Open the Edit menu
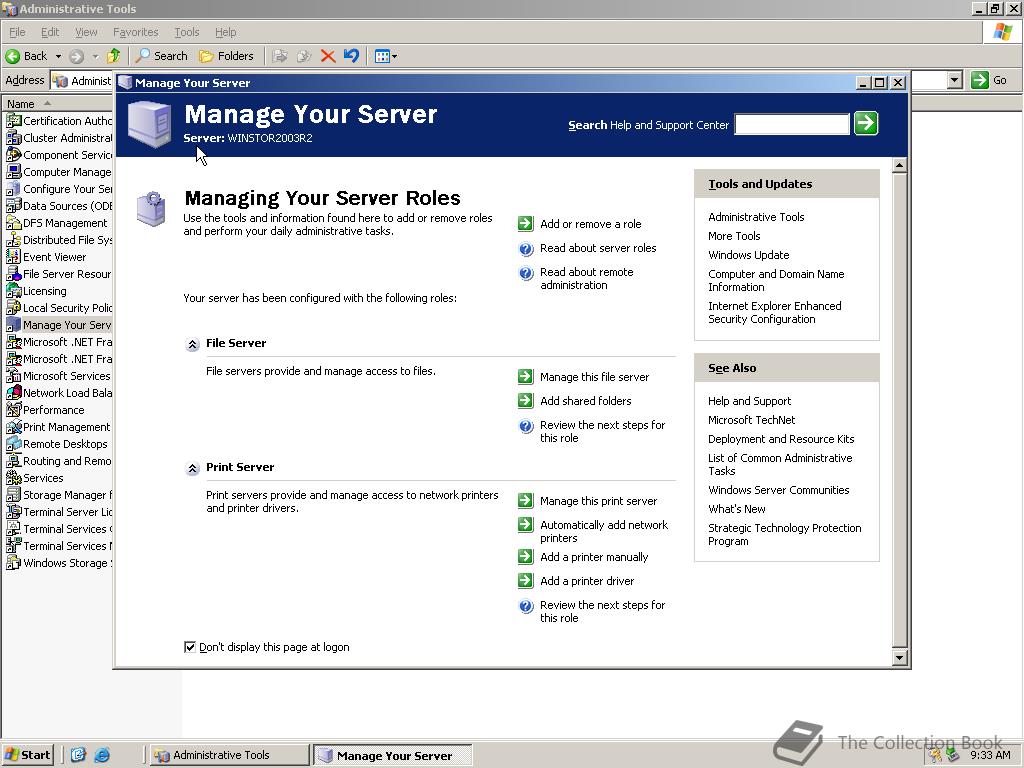 click(50, 32)
